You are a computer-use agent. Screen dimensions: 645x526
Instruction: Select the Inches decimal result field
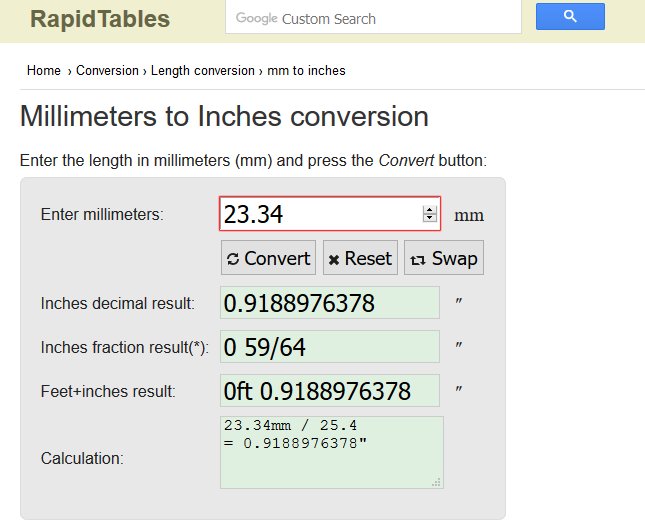click(330, 303)
